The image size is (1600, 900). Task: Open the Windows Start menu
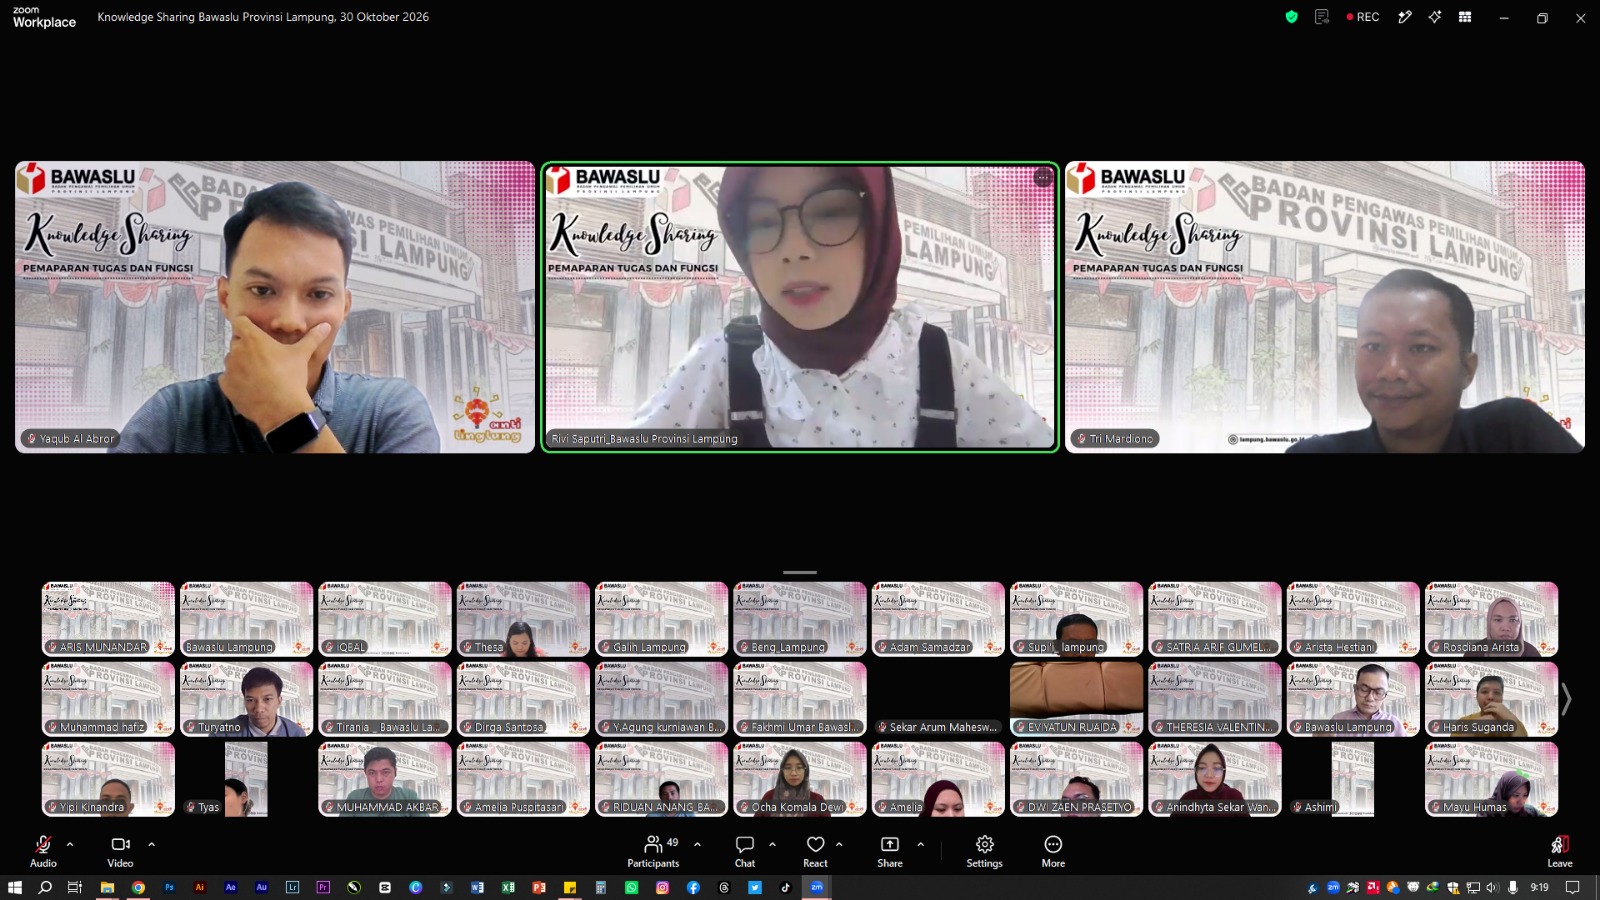15,887
